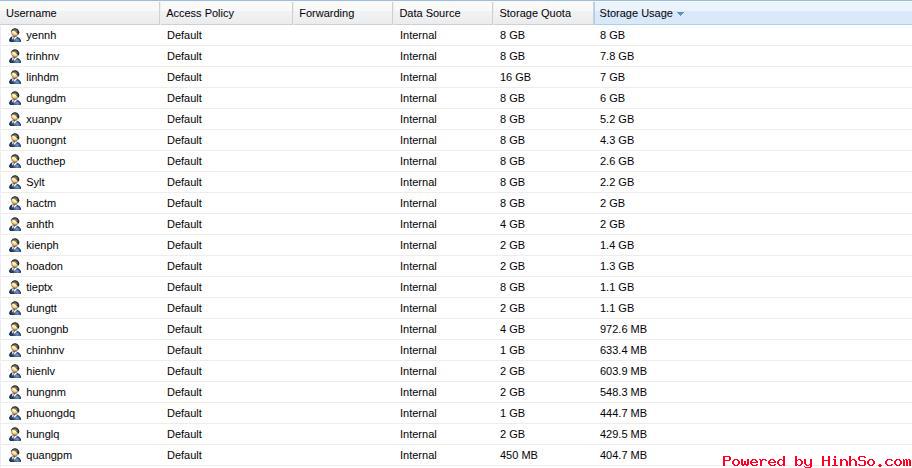Sort by the Username column header
The width and height of the screenshot is (912, 468).
(32, 13)
